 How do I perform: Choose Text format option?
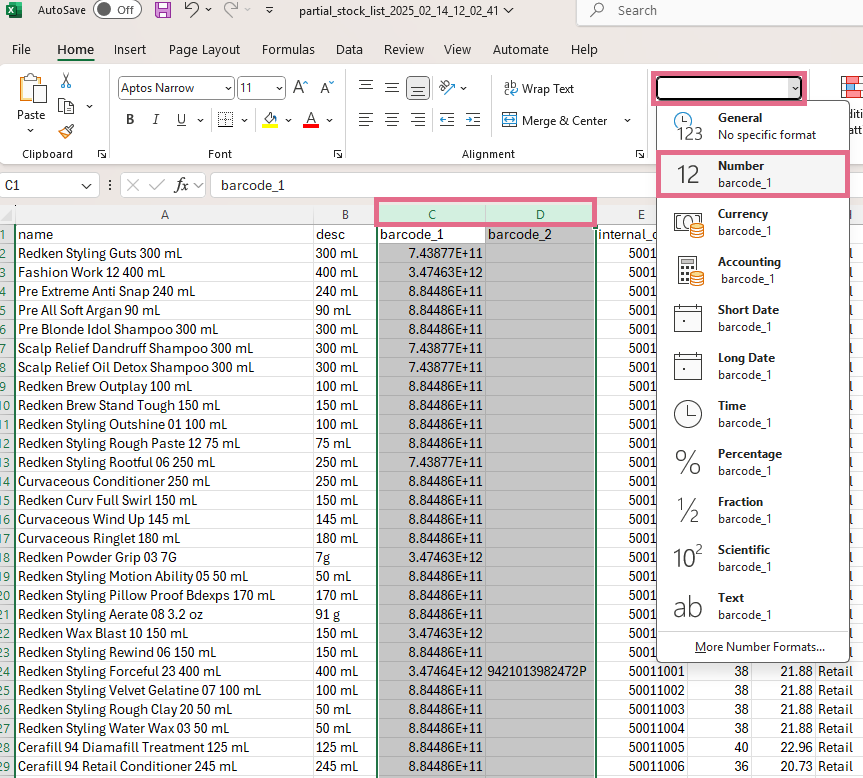pos(752,606)
